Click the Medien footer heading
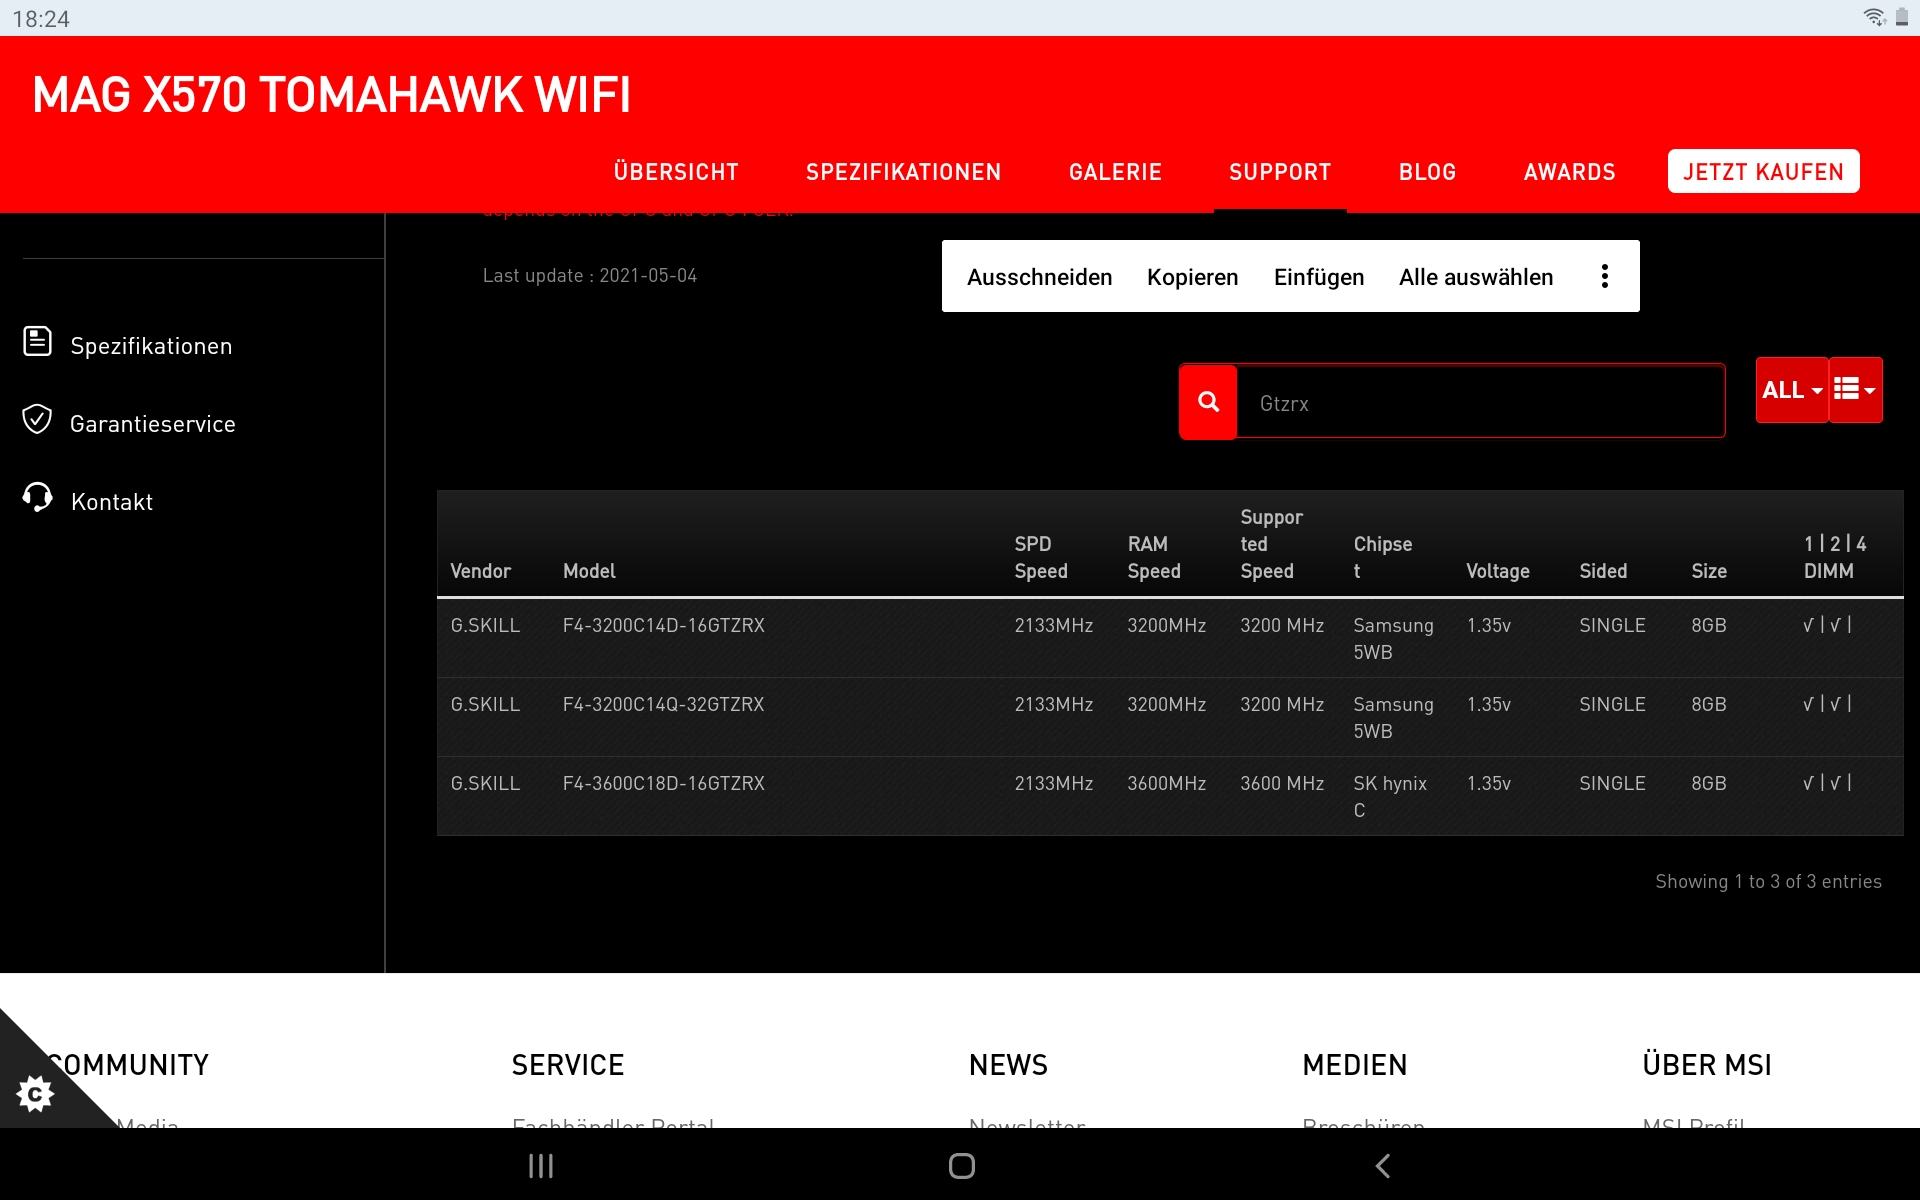The width and height of the screenshot is (1920, 1200). 1354,1065
